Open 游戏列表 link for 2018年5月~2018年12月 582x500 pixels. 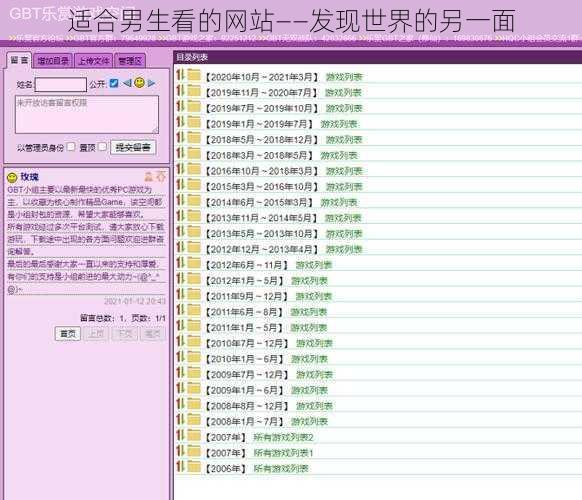tap(344, 140)
